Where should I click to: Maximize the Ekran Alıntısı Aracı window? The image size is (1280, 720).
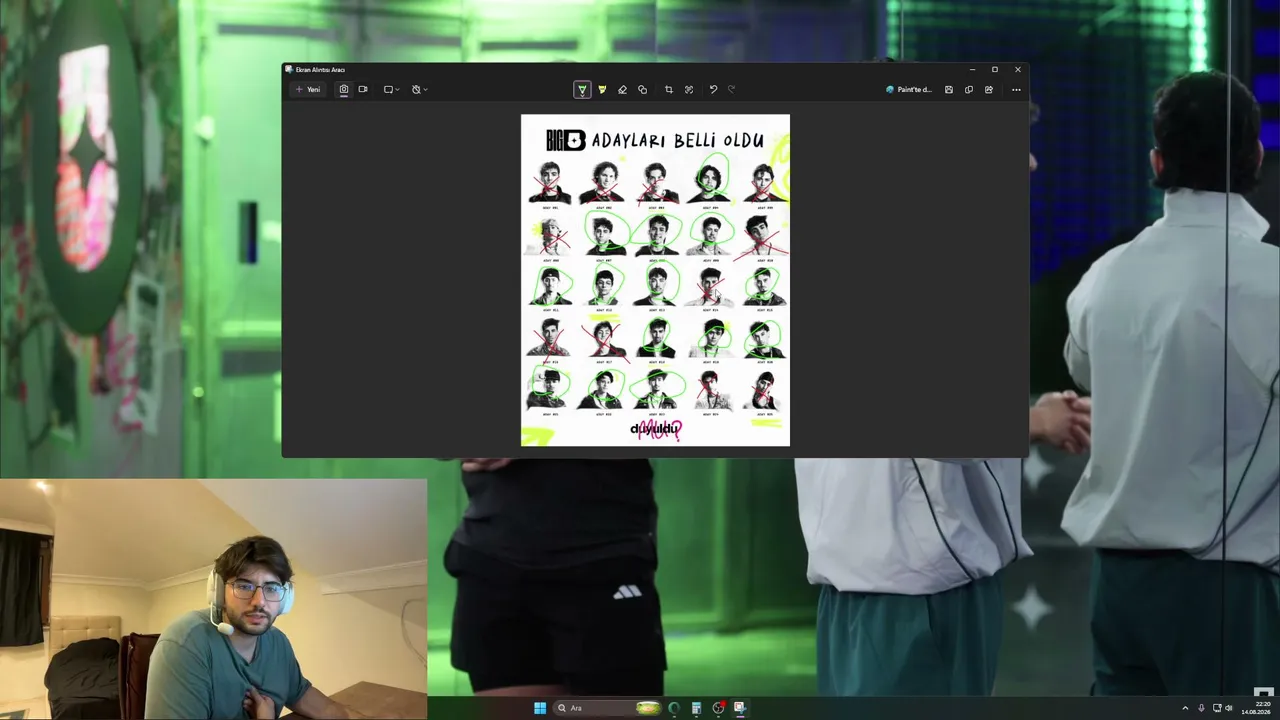coord(995,69)
